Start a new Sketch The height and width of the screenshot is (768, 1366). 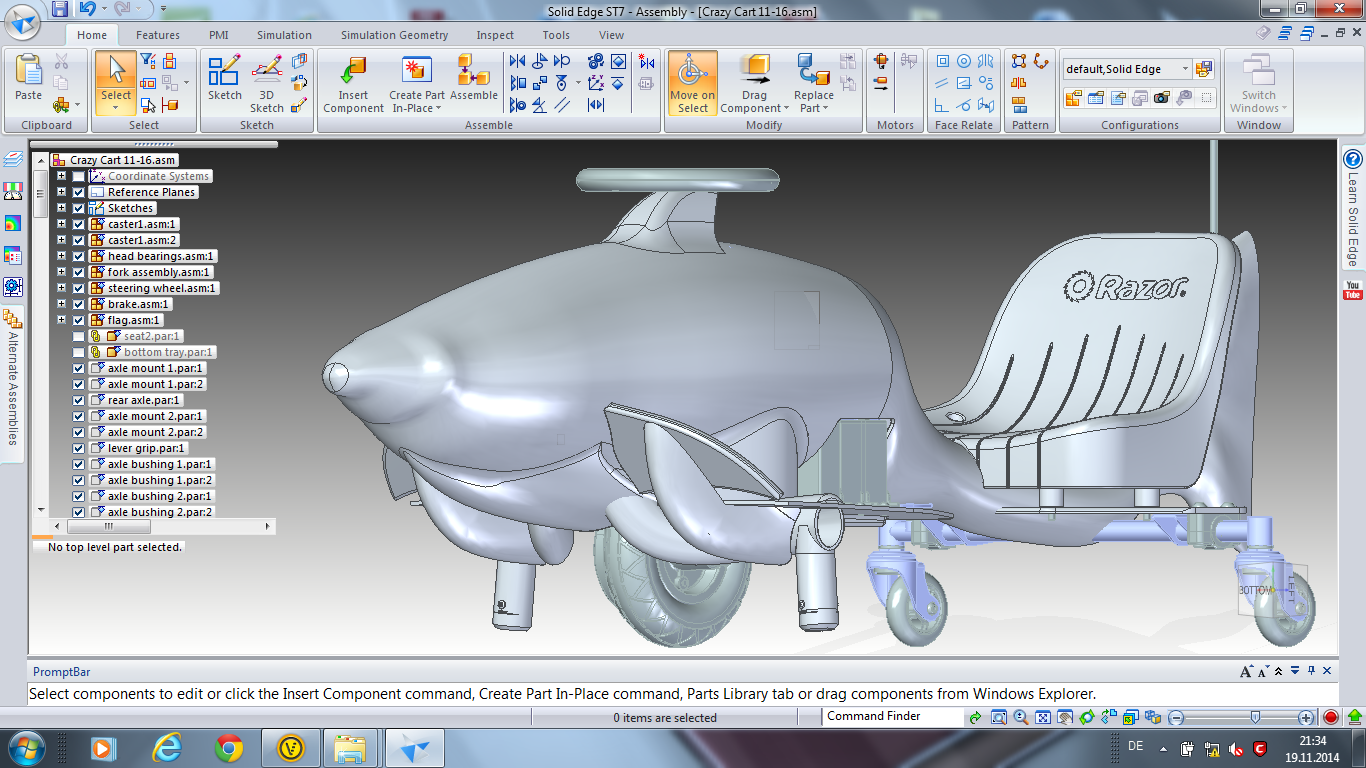click(x=224, y=78)
